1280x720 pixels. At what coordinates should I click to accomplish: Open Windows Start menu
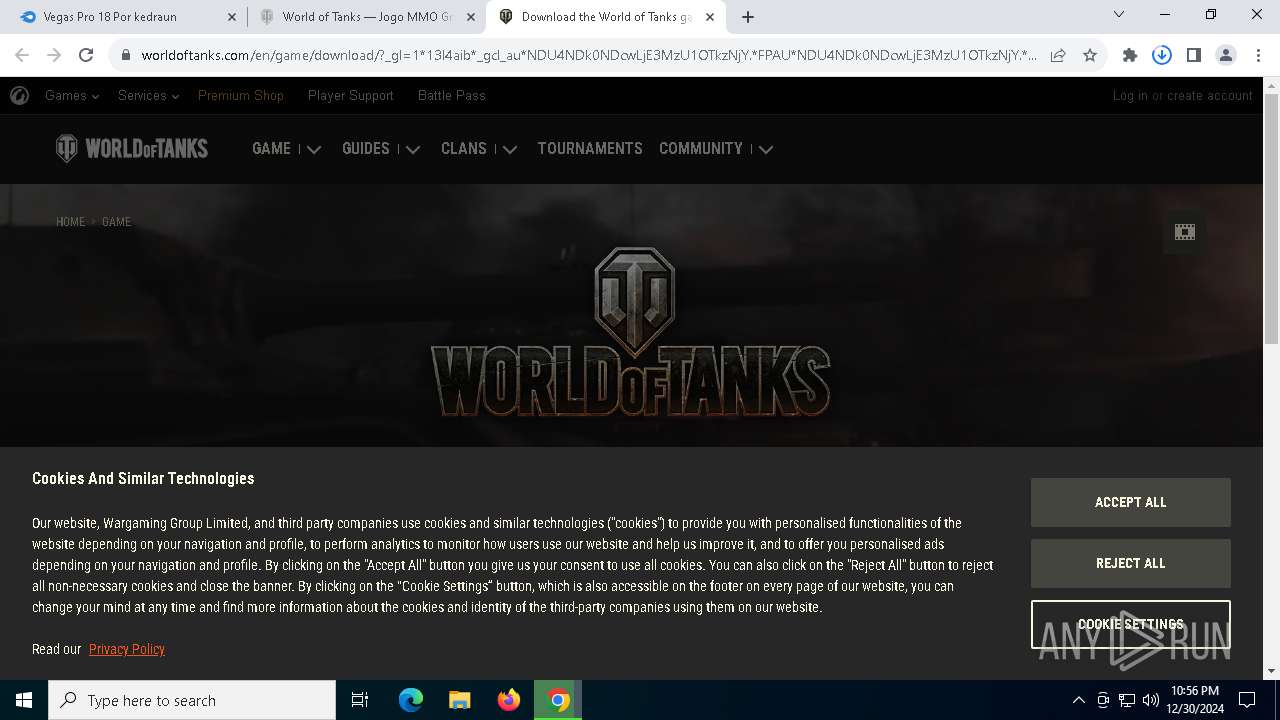24,700
